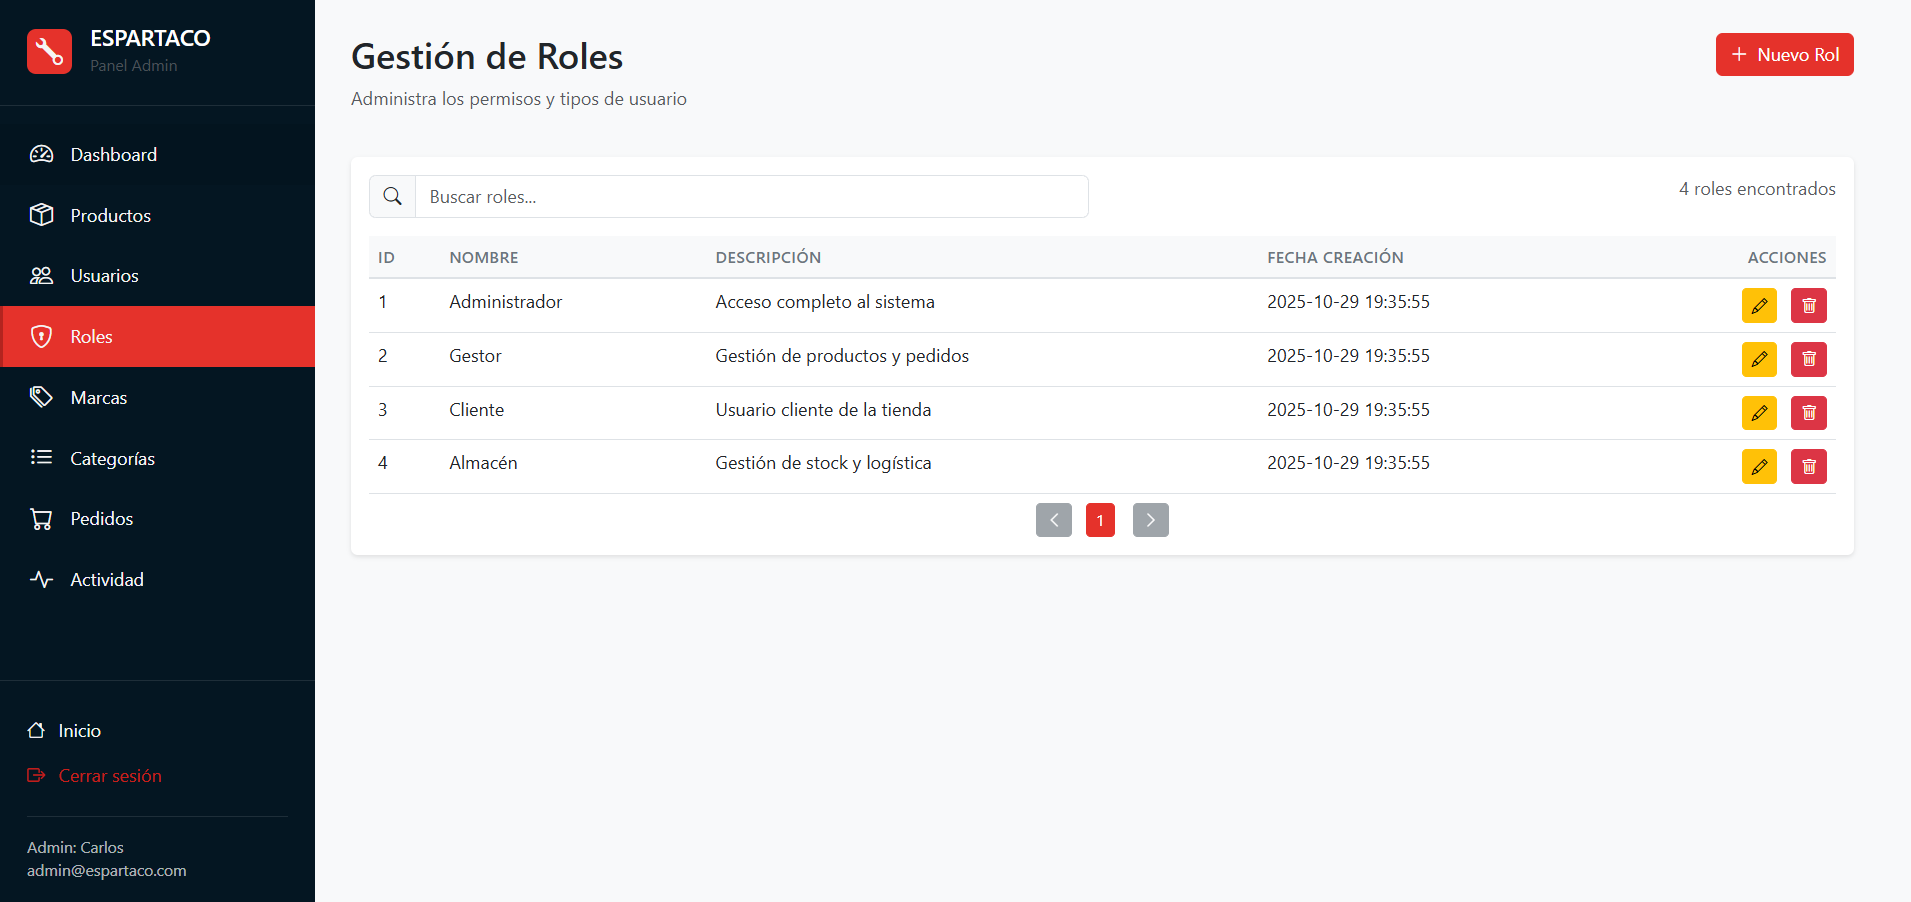Navigate to Usuarios
This screenshot has height=902, width=1911.
point(157,276)
